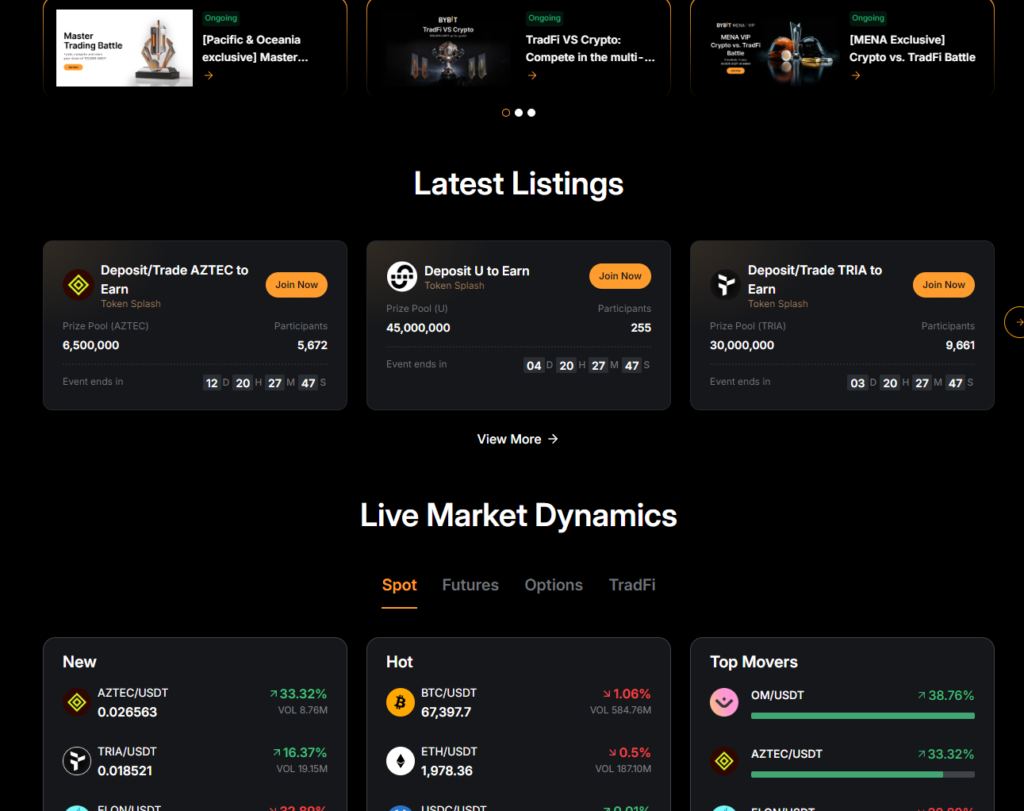The image size is (1024, 811).
Task: Click the TRIA icon in the New list
Action: (77, 761)
